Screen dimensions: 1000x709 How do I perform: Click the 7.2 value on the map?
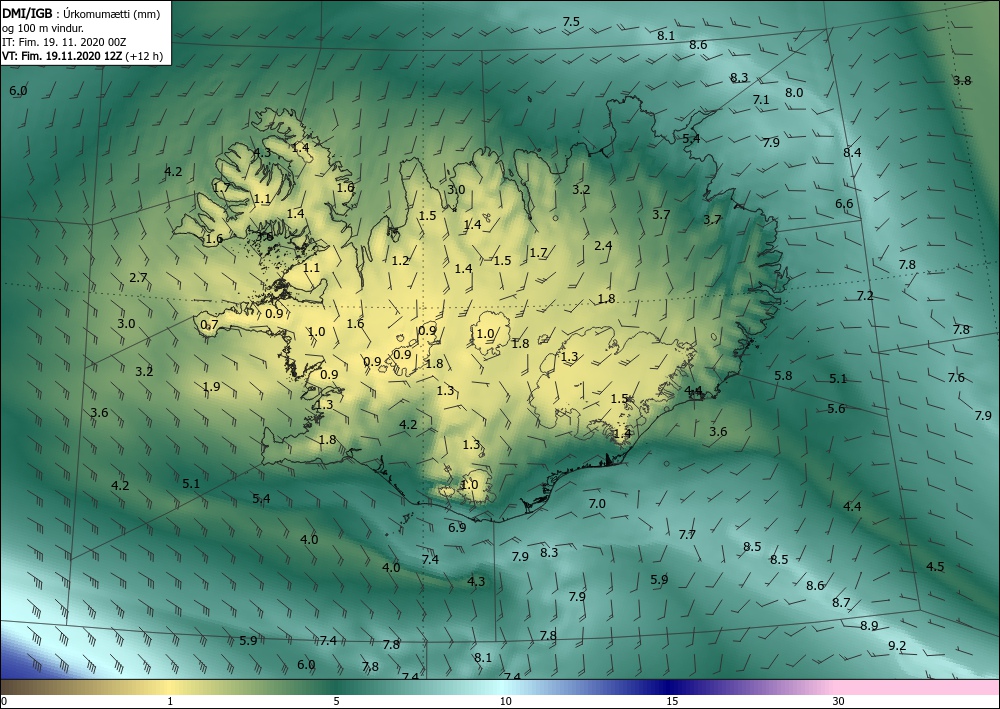tap(865, 296)
